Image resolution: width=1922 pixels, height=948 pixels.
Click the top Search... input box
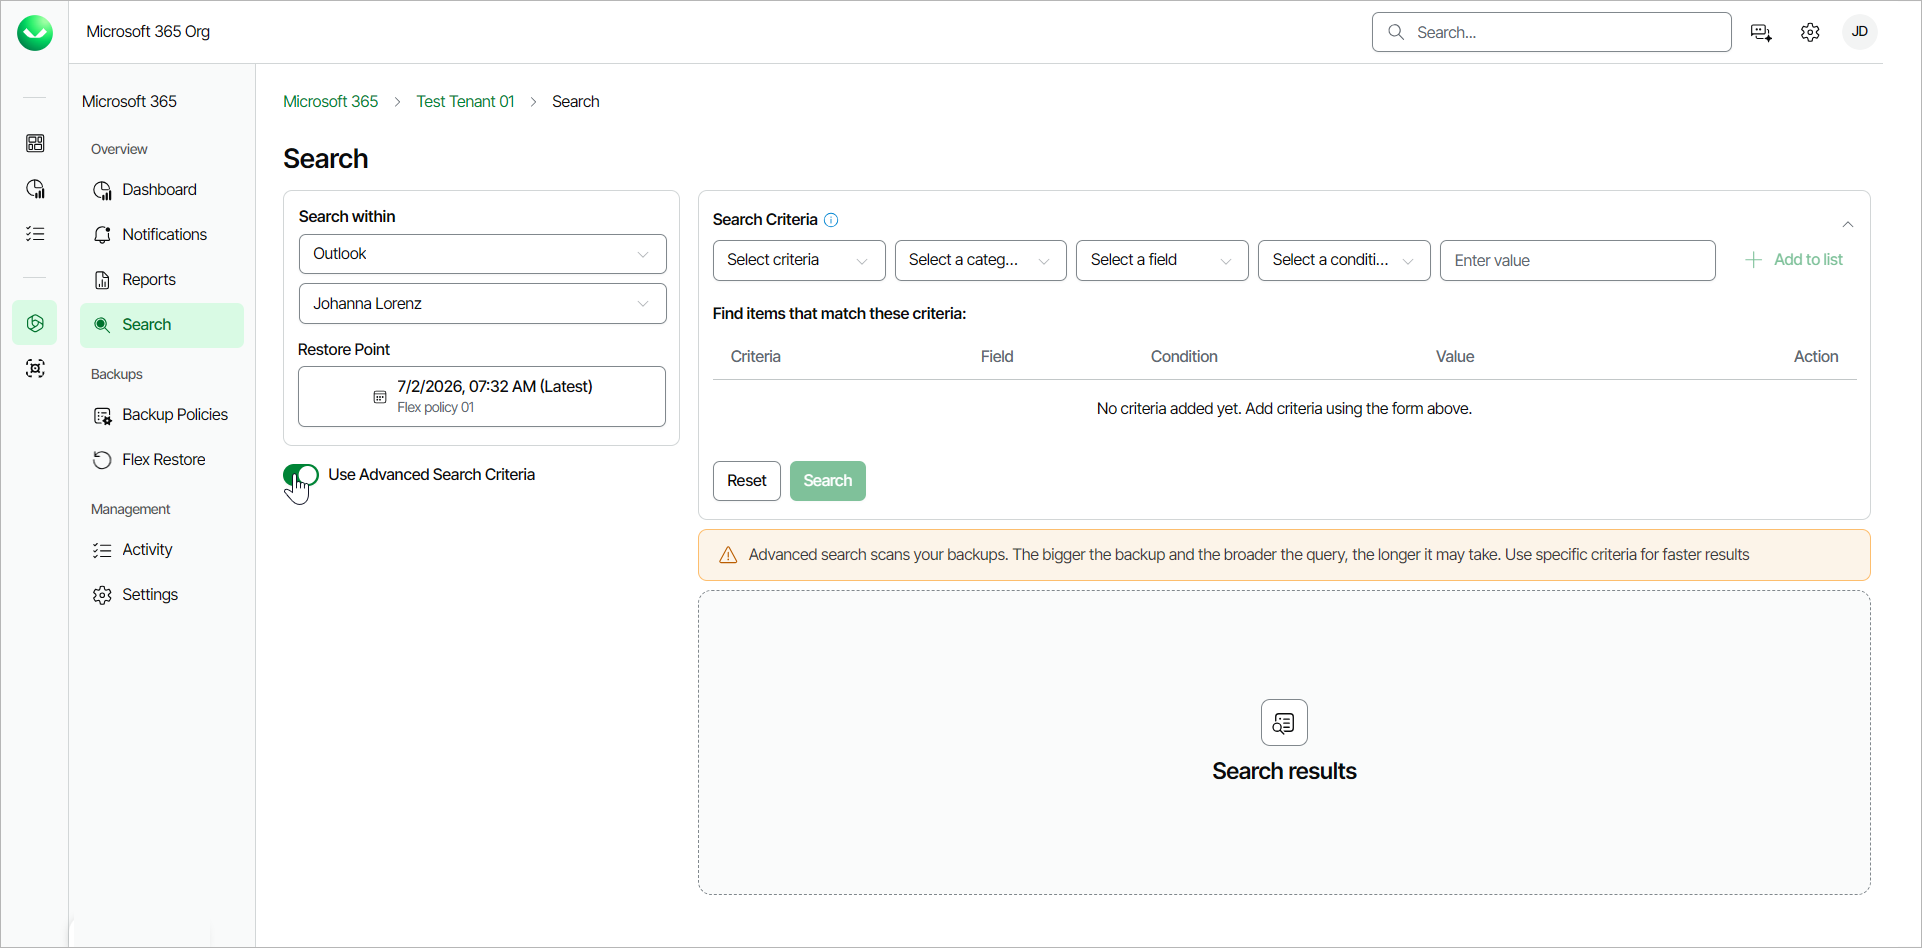pos(1552,32)
